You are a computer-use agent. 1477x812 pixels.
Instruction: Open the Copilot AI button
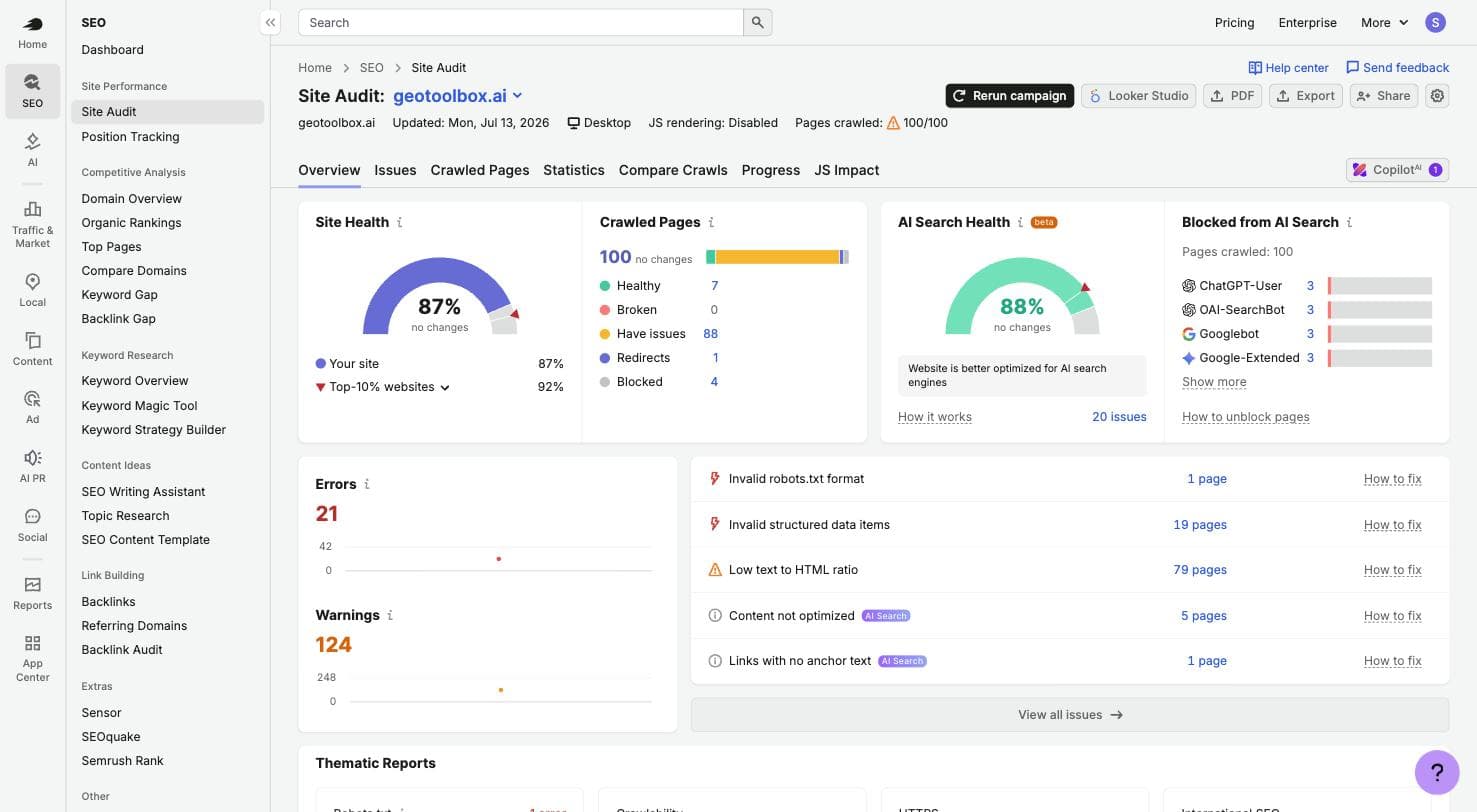pos(1397,170)
